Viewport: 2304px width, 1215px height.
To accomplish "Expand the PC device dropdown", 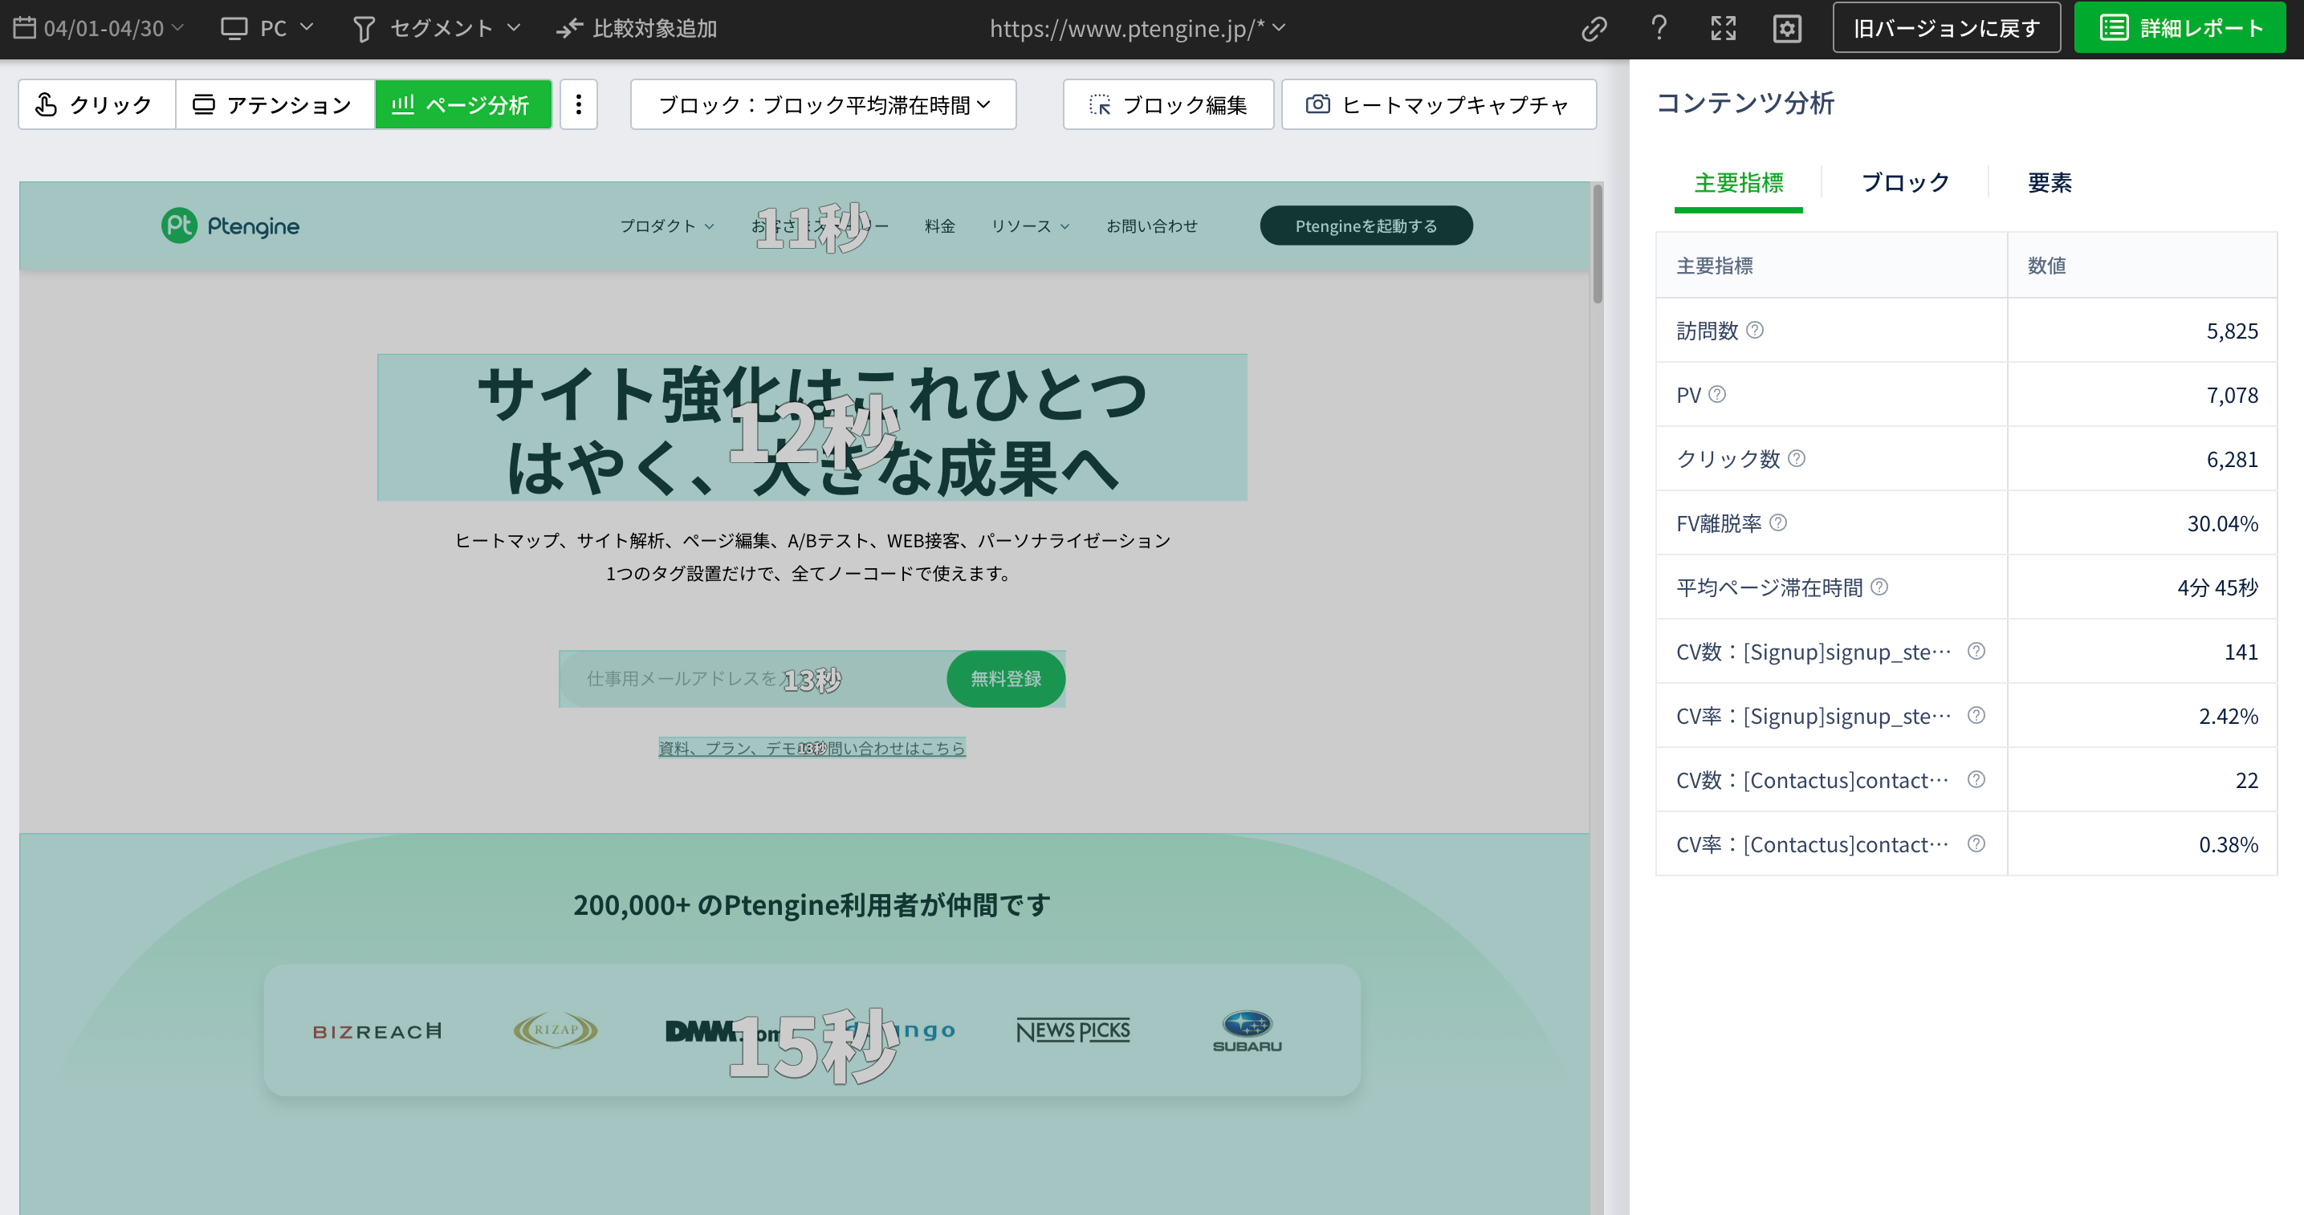I will pos(268,28).
